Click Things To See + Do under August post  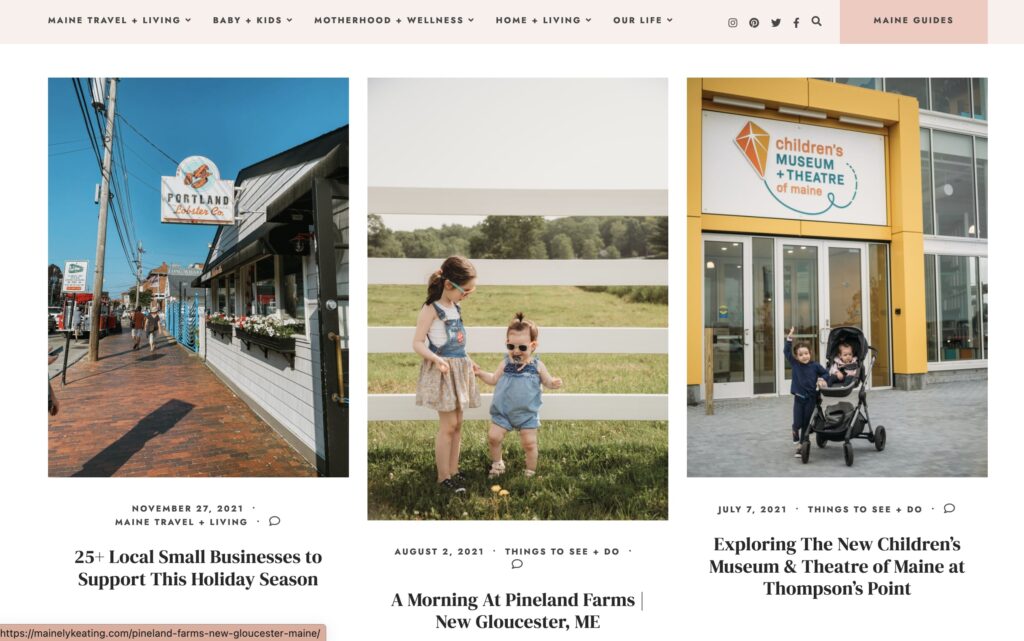pyautogui.click(x=562, y=552)
